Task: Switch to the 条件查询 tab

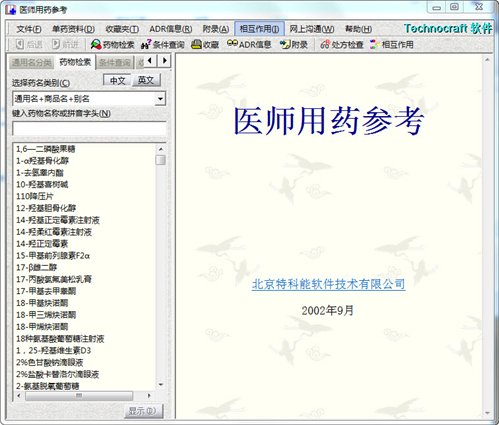Action: [115, 63]
